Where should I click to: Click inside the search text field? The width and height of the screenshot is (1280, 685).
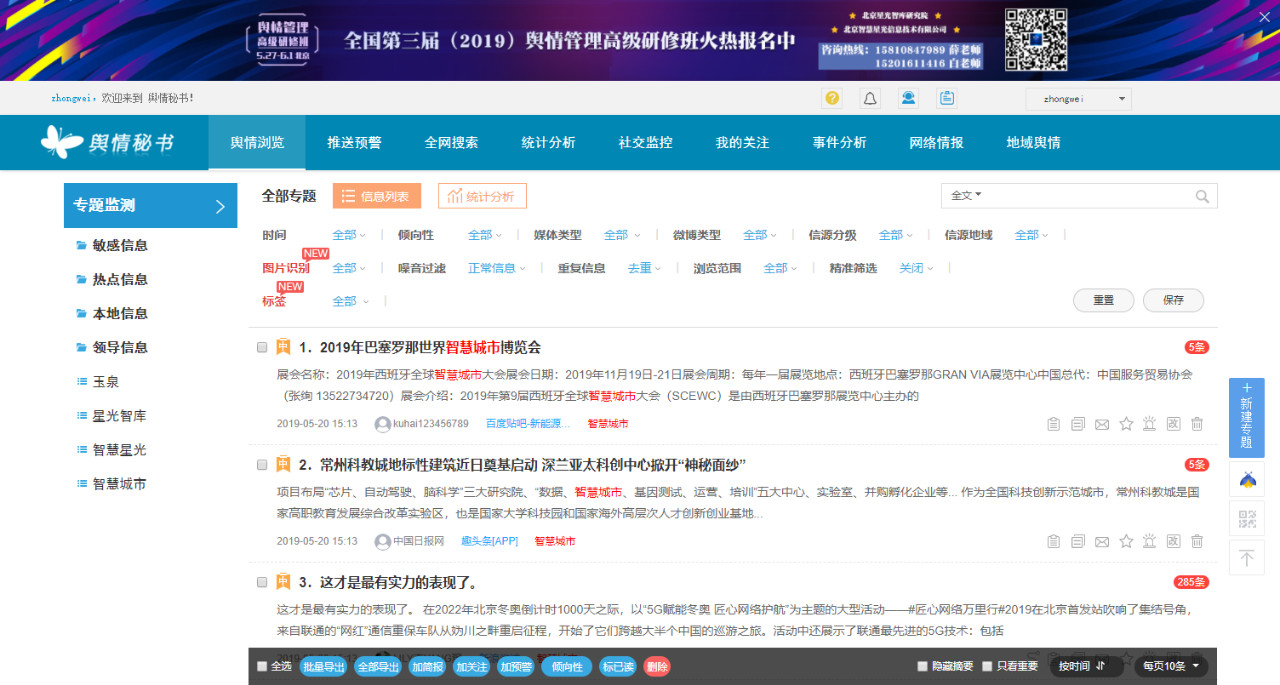coord(1088,196)
